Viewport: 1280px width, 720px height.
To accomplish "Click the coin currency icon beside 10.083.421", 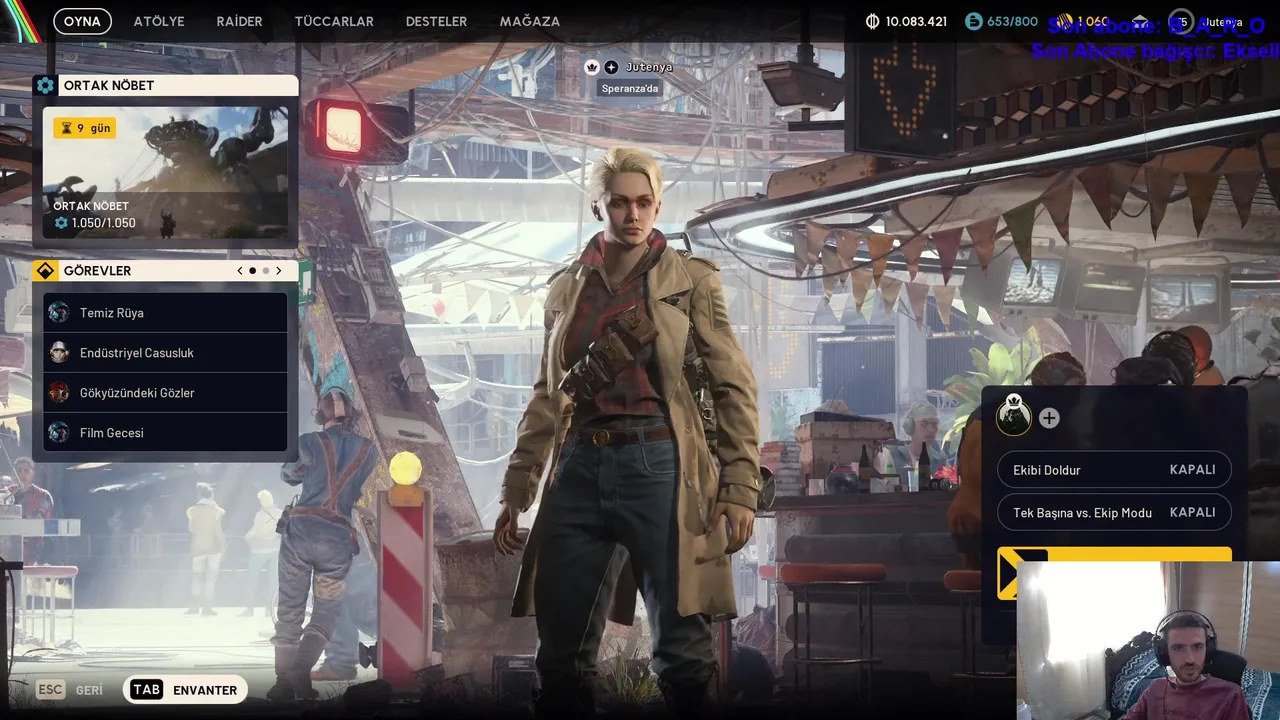I will pyautogui.click(x=872, y=21).
